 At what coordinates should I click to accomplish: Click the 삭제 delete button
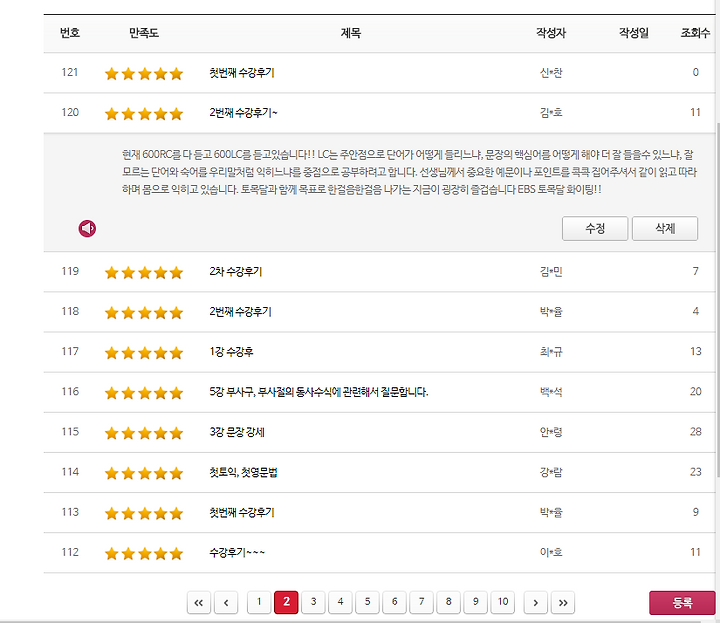click(665, 228)
